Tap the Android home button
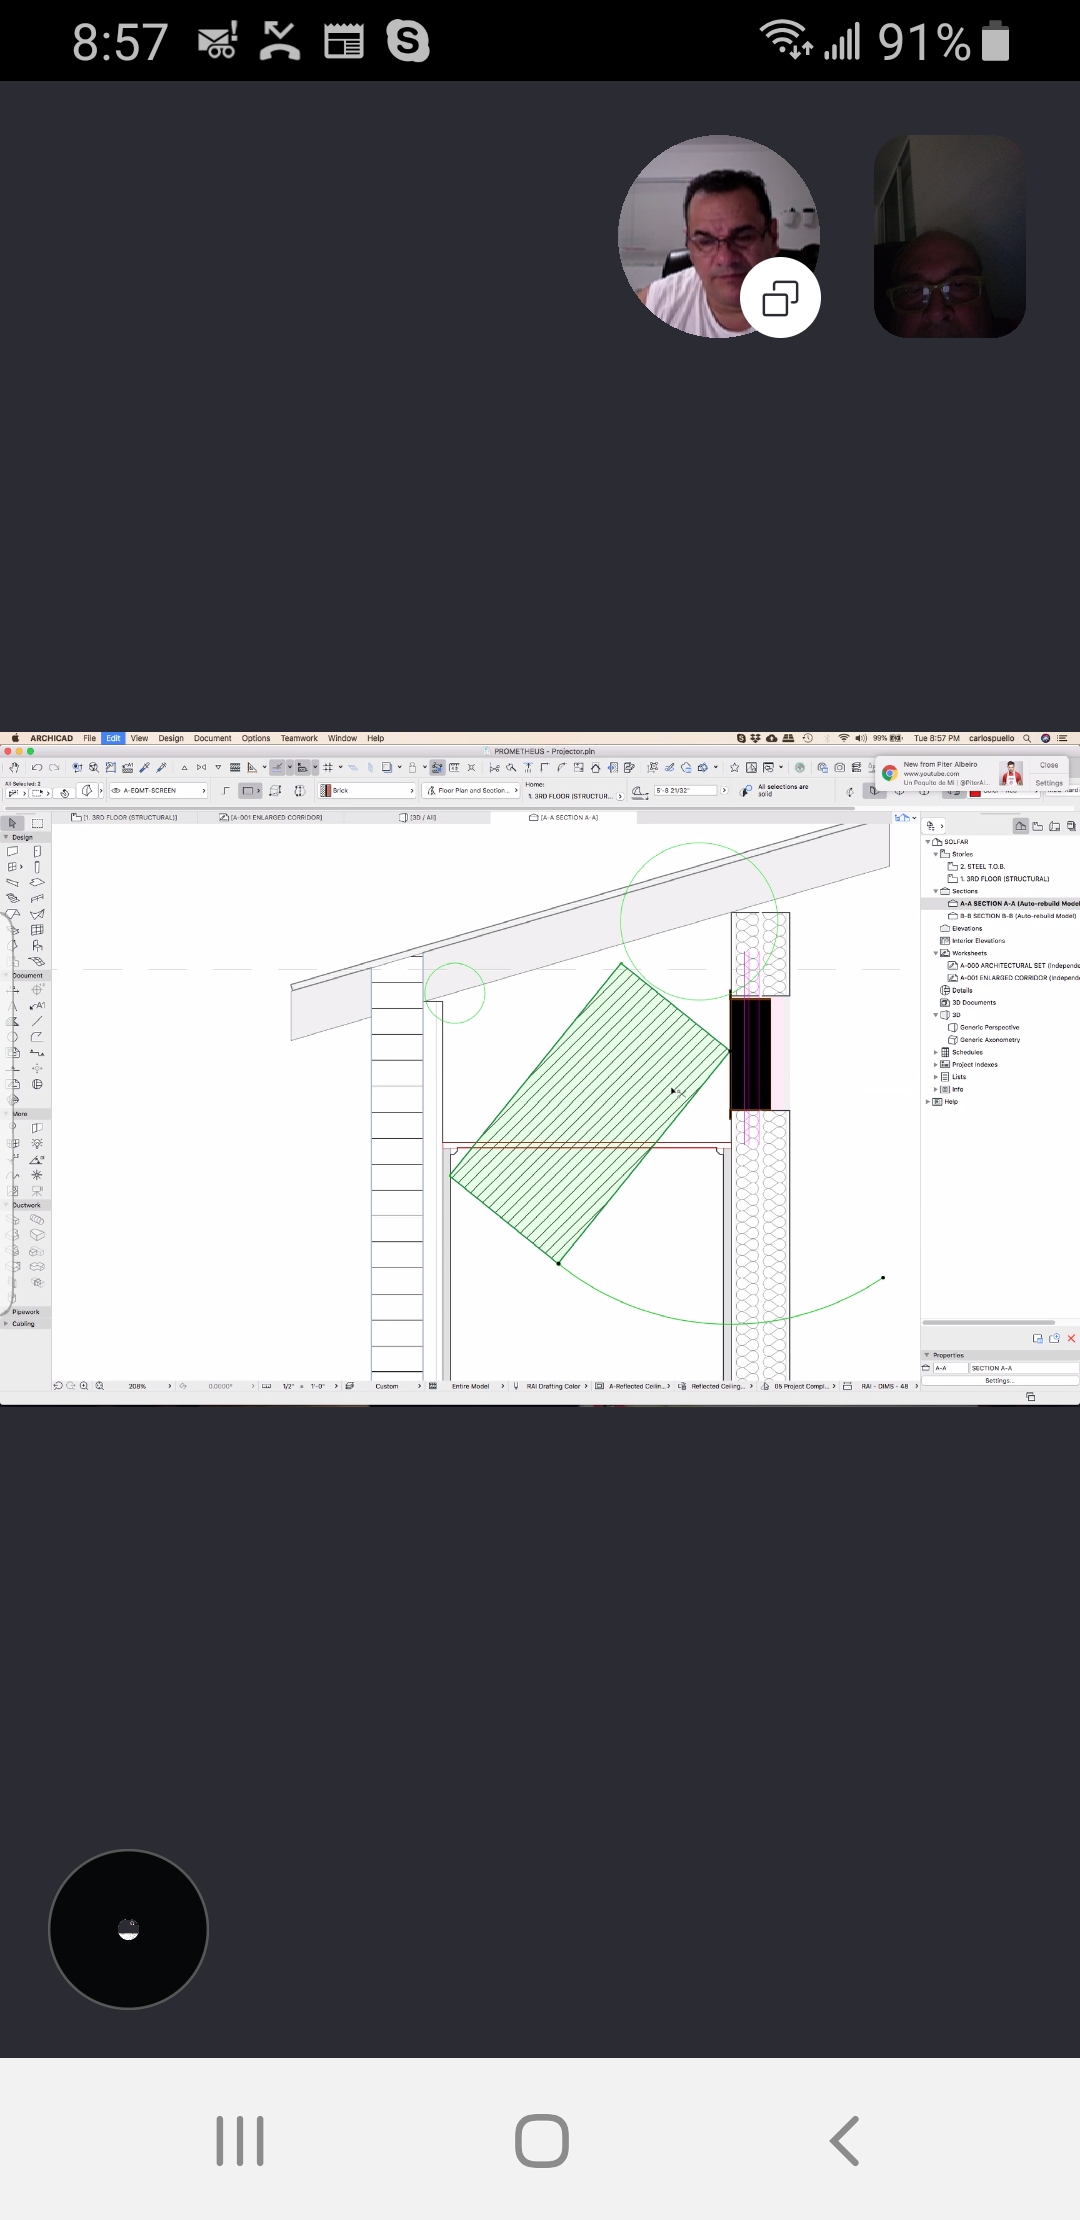The width and height of the screenshot is (1080, 2220). 541,2140
